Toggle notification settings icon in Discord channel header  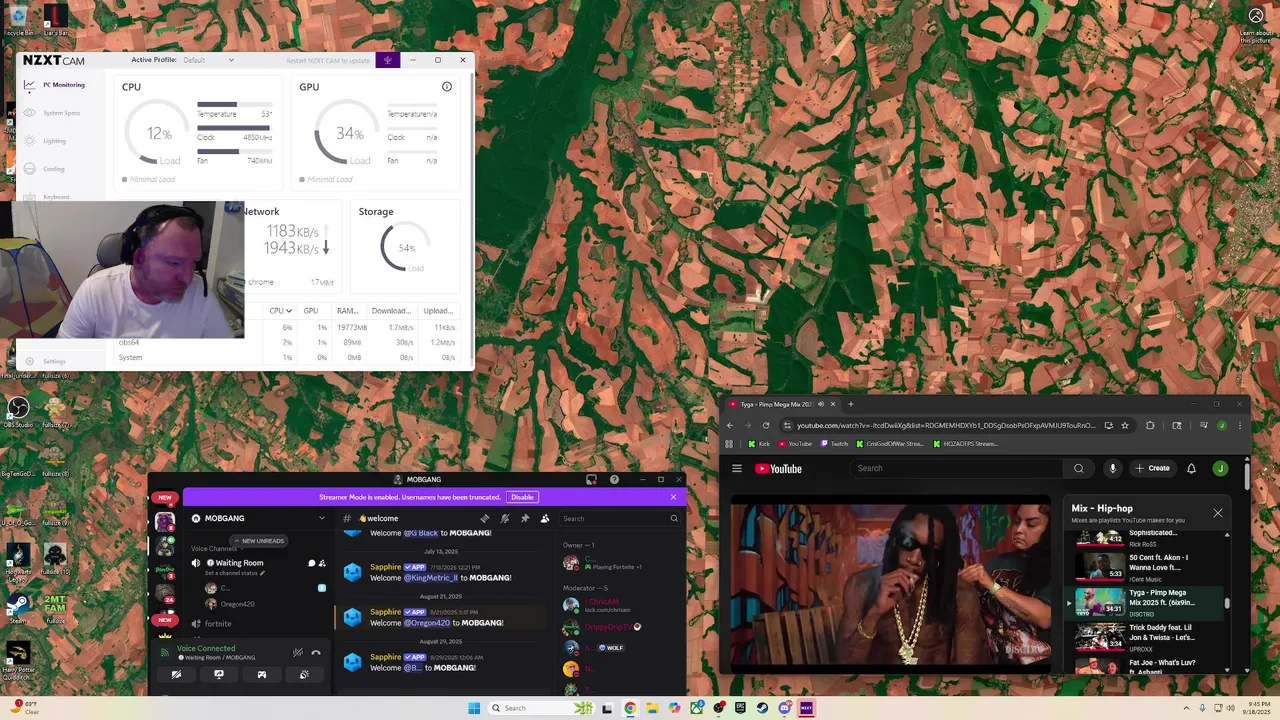point(505,518)
